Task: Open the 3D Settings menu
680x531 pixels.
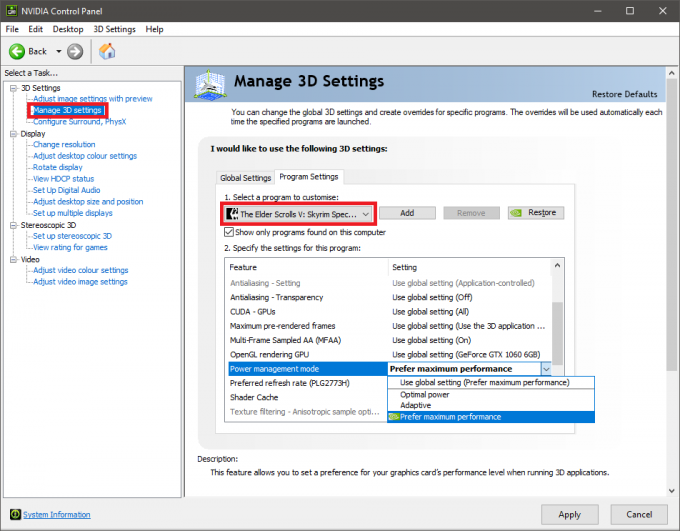Action: pos(114,29)
